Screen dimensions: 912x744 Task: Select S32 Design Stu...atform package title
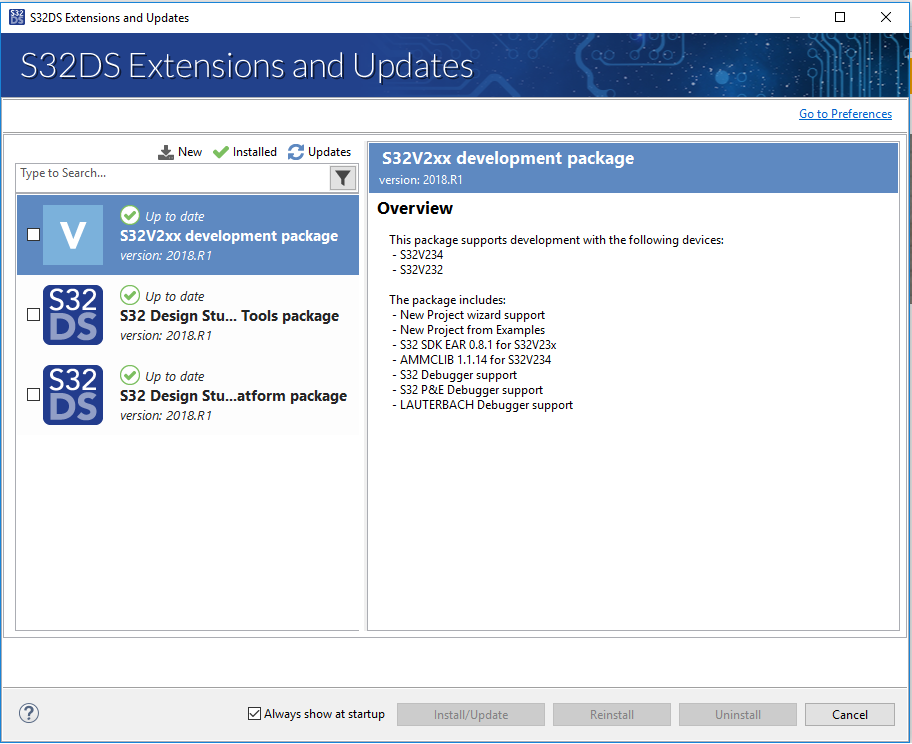233,396
